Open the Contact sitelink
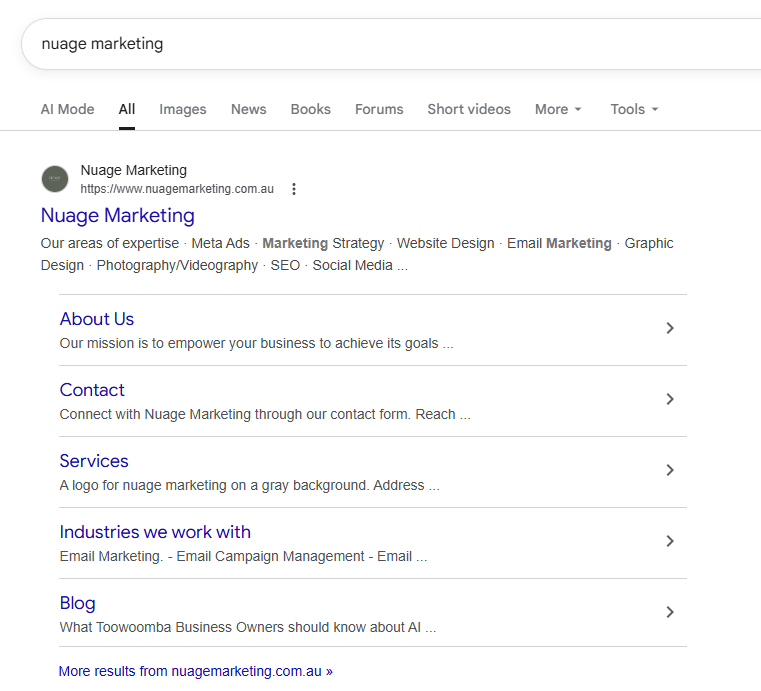This screenshot has width=761, height=691. click(92, 390)
